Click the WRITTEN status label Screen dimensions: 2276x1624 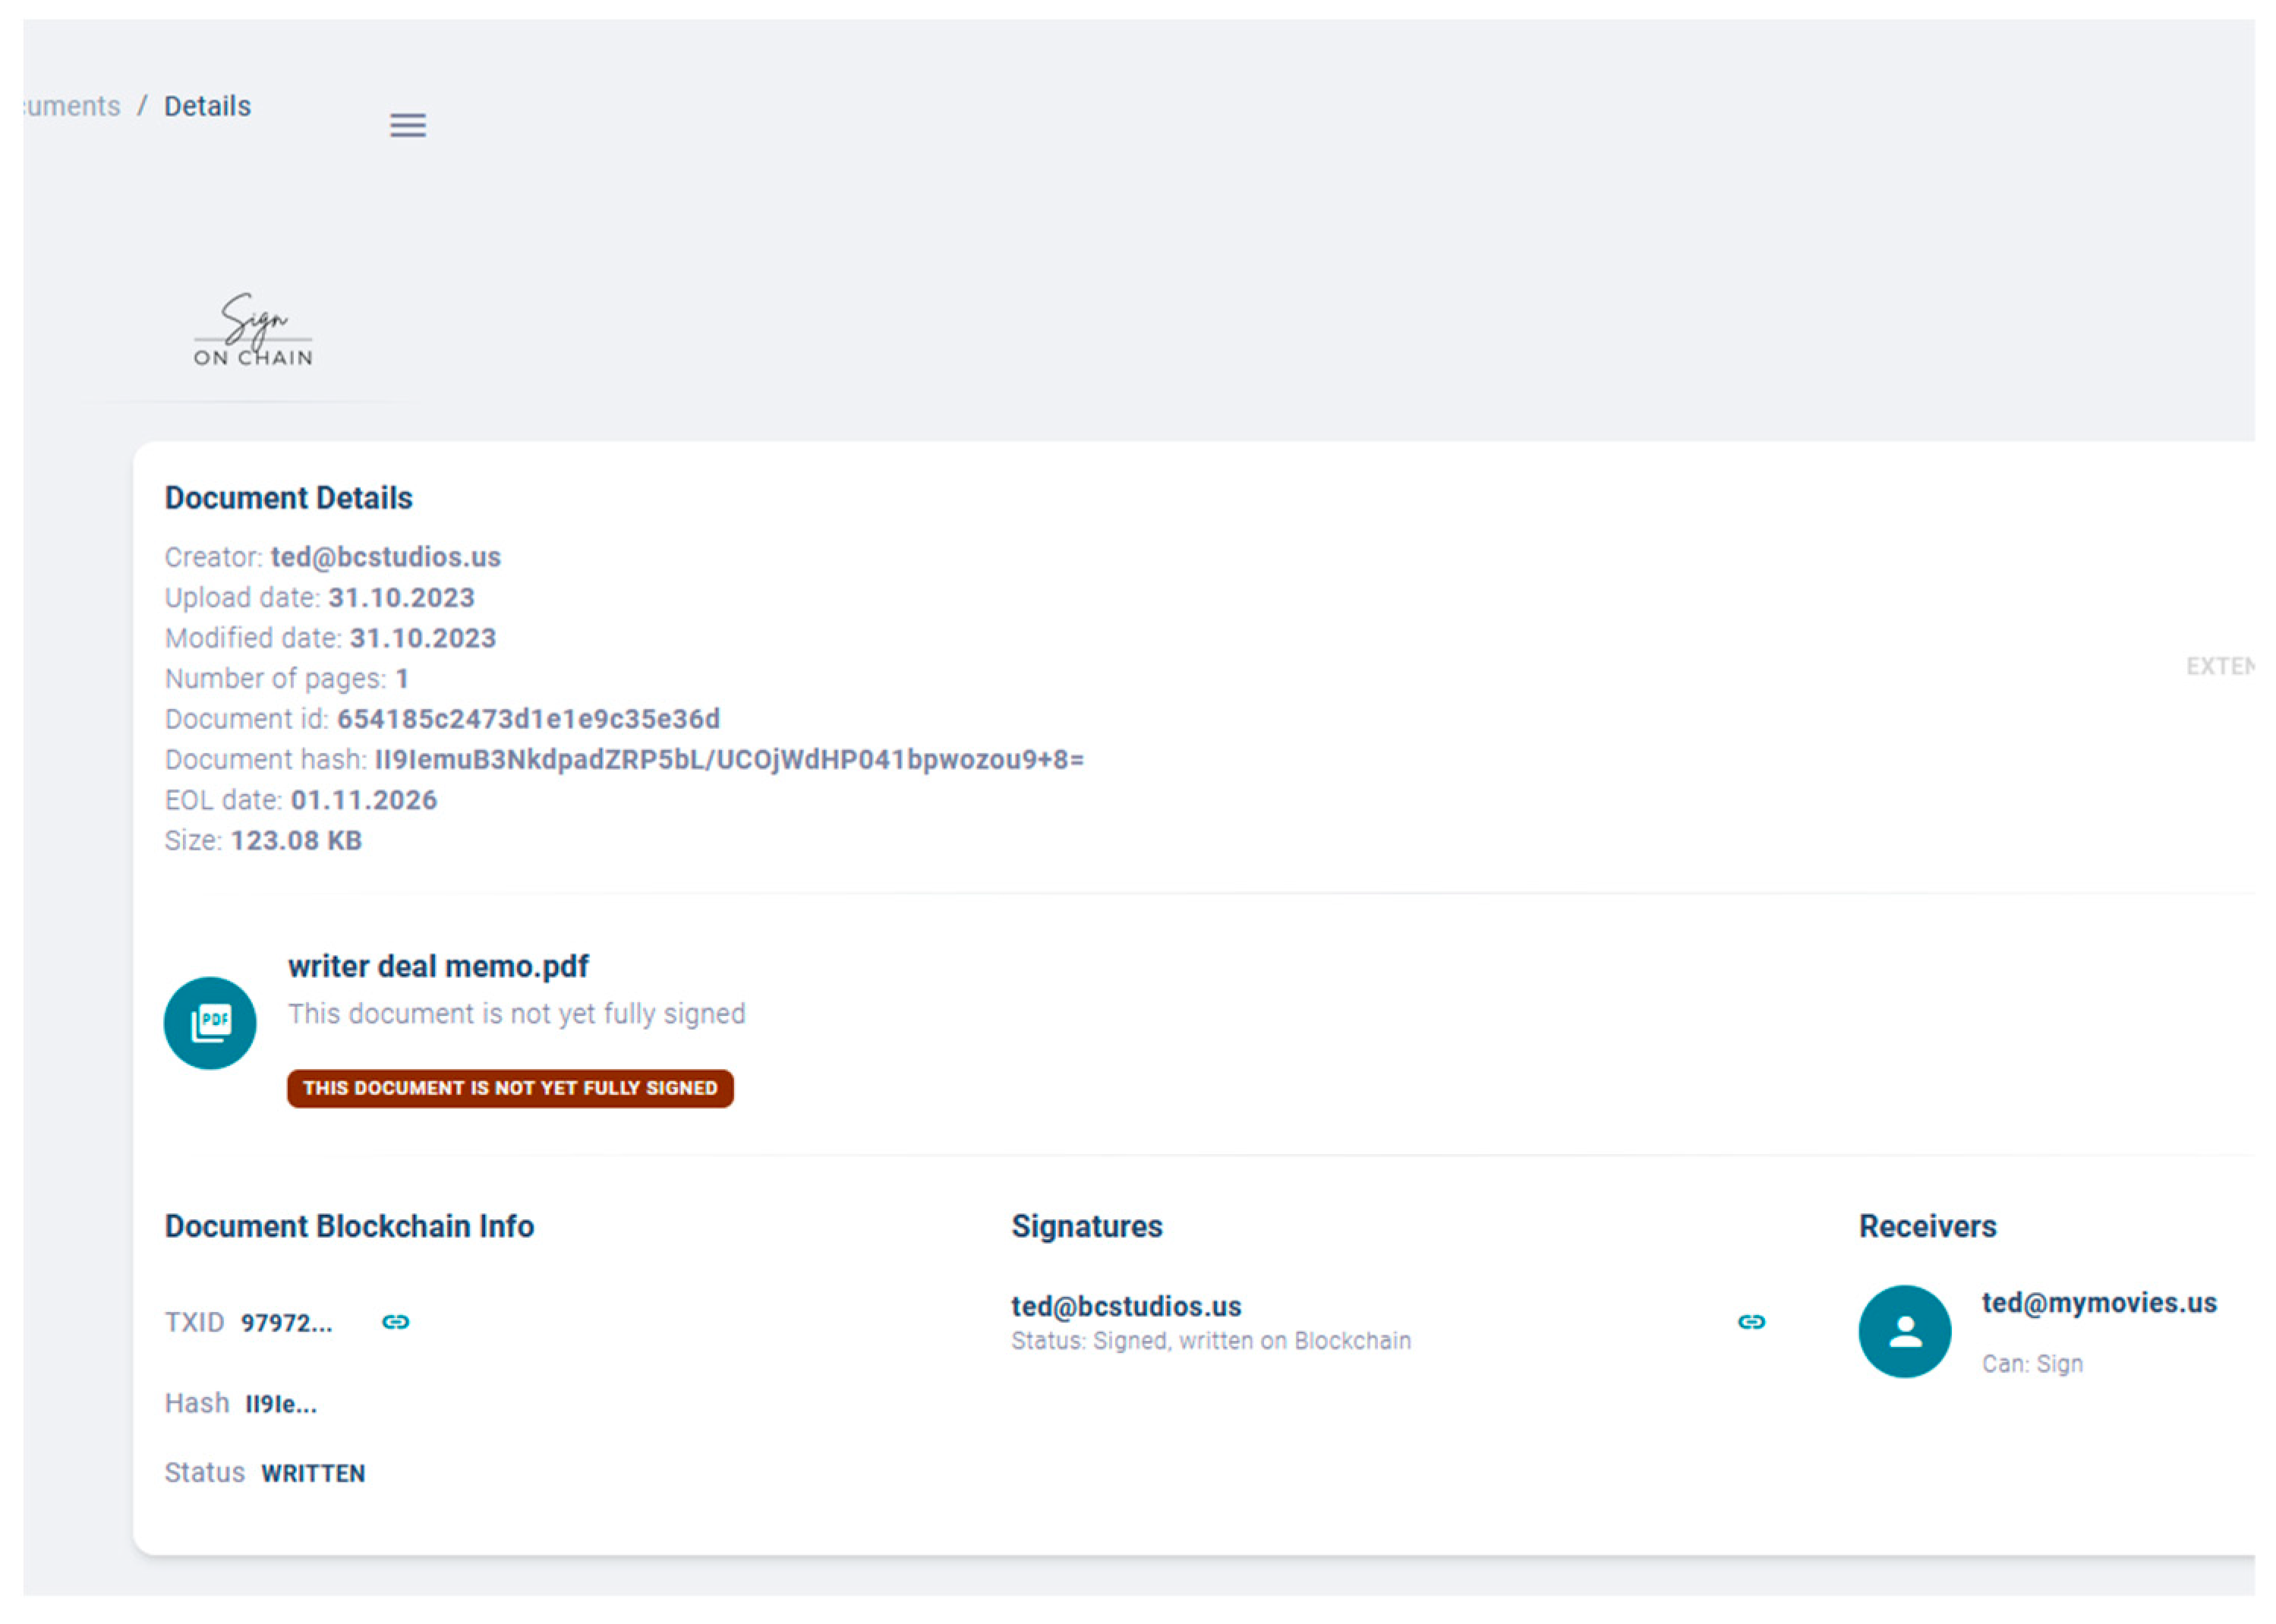click(x=313, y=1473)
